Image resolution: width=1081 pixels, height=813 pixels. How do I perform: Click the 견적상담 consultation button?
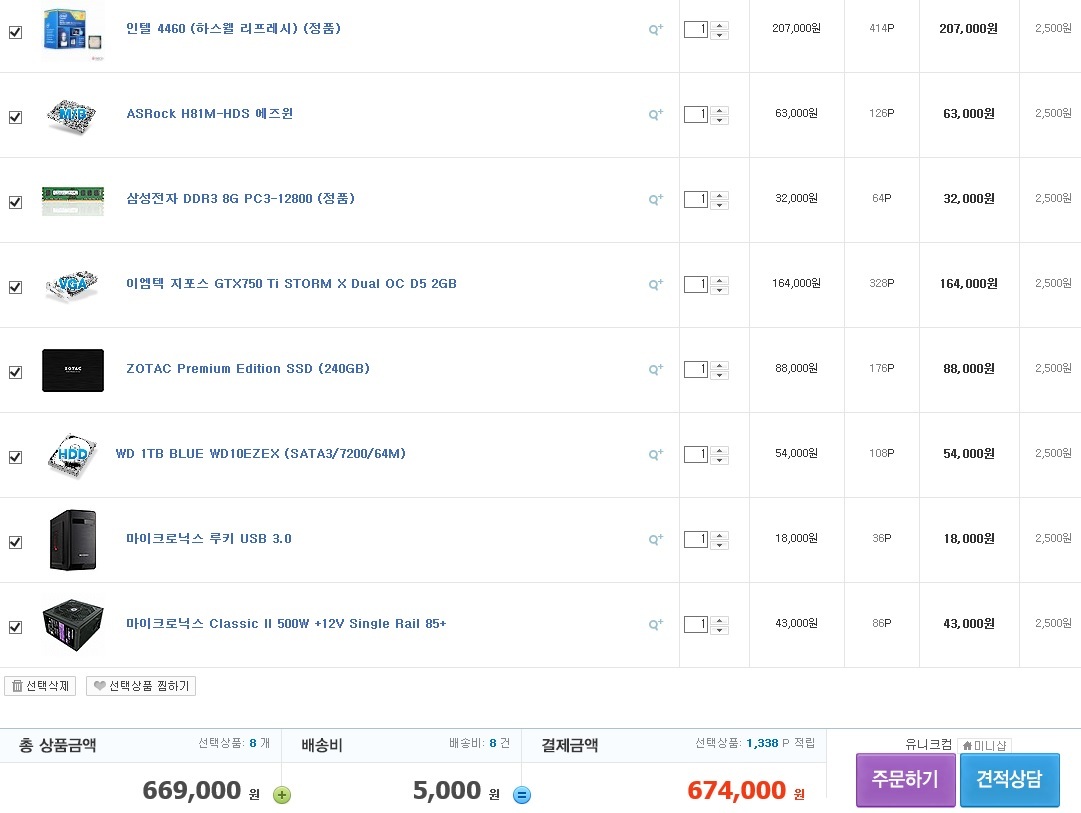click(x=1009, y=780)
